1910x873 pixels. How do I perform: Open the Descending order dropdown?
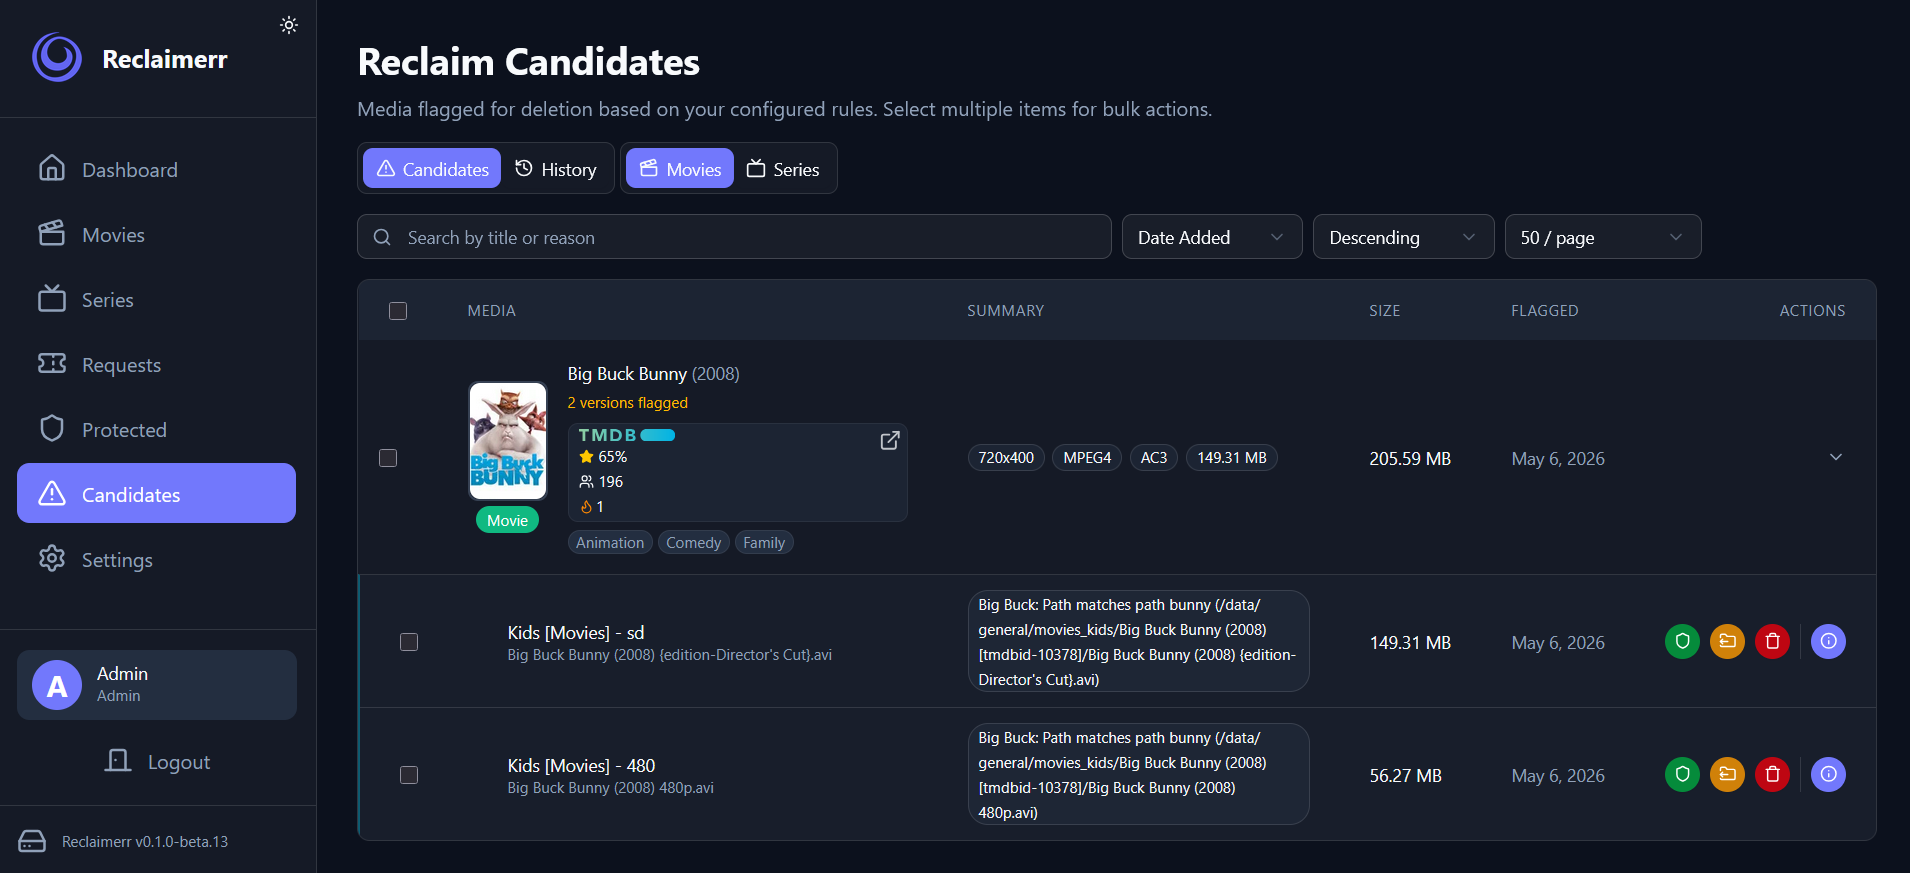[1403, 237]
